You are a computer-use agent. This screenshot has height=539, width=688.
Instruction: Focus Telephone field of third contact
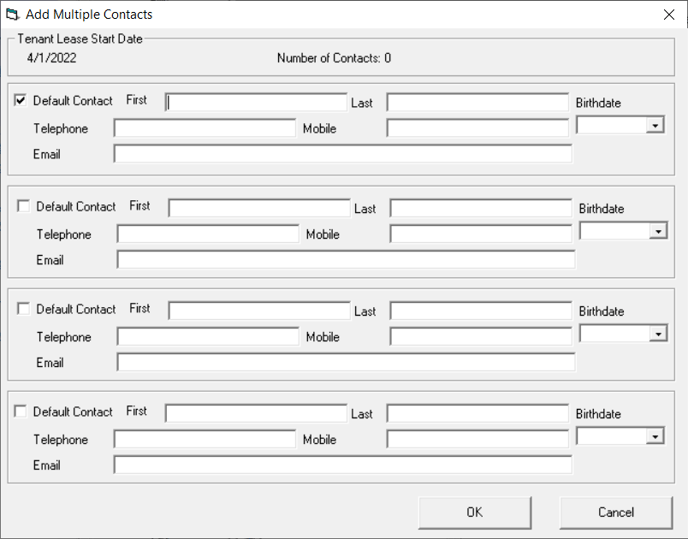click(x=208, y=337)
